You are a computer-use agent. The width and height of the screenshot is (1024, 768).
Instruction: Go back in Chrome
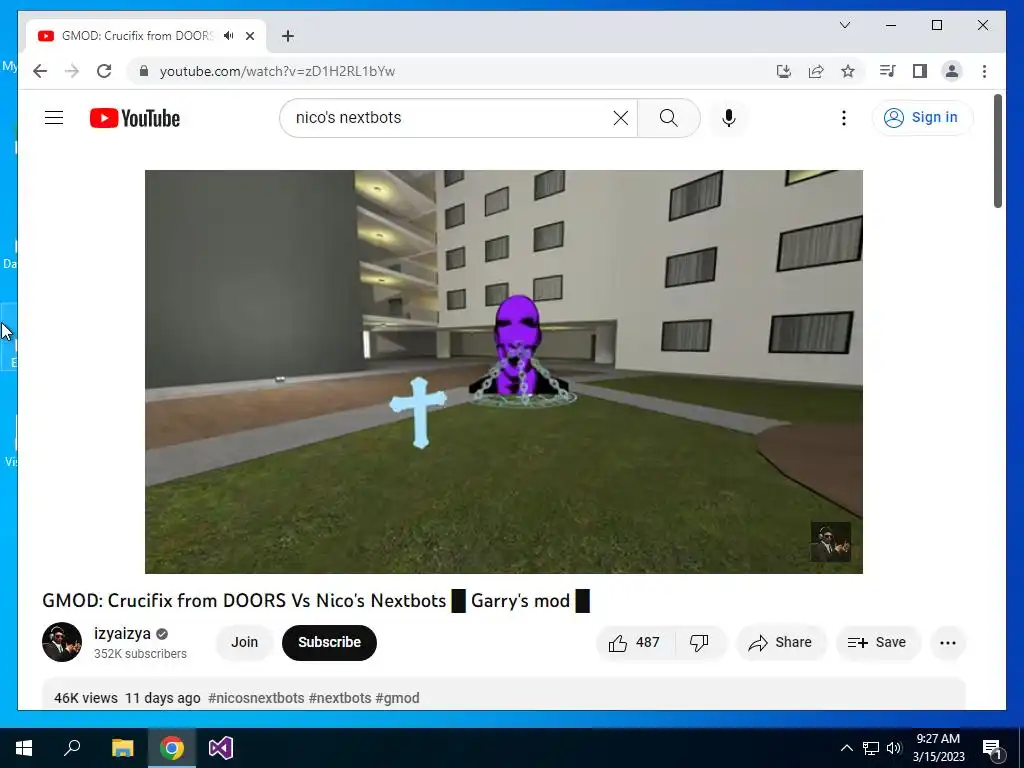point(40,71)
